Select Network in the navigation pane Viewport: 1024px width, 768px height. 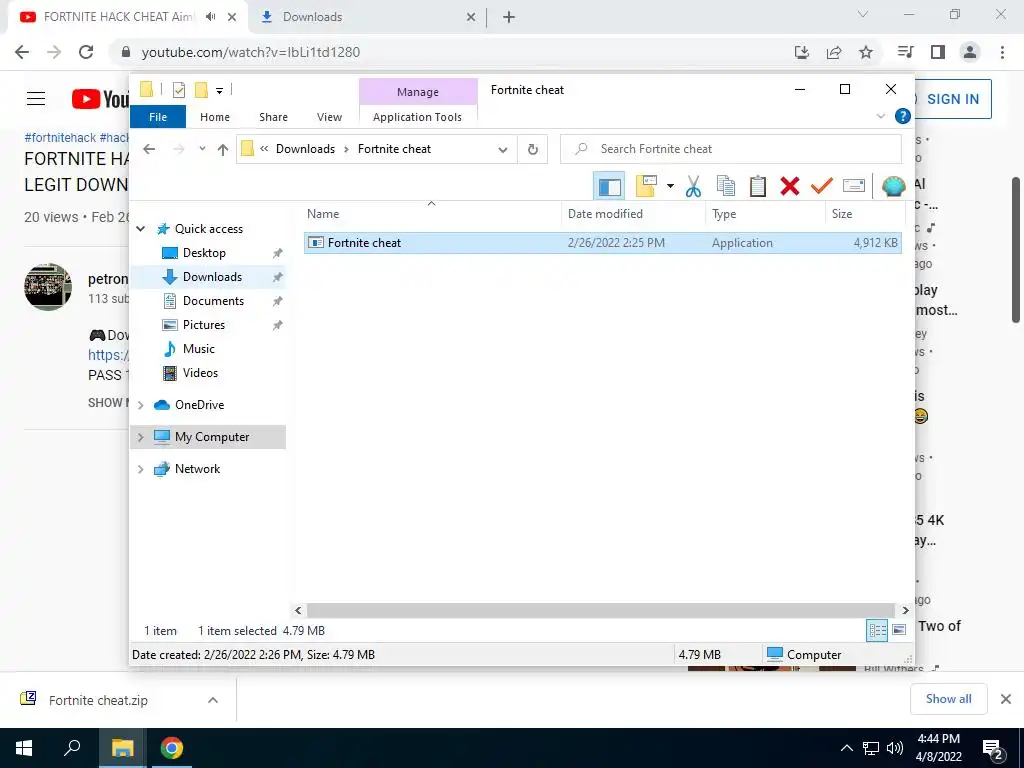coord(197,469)
